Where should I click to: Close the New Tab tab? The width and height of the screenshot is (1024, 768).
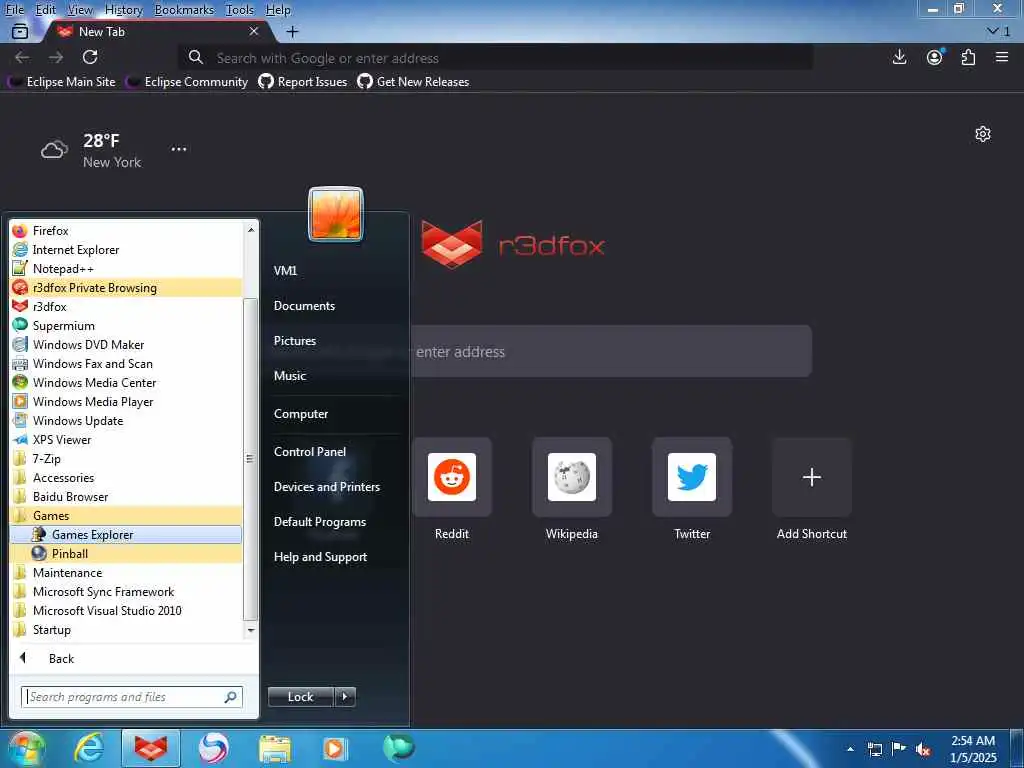254,31
